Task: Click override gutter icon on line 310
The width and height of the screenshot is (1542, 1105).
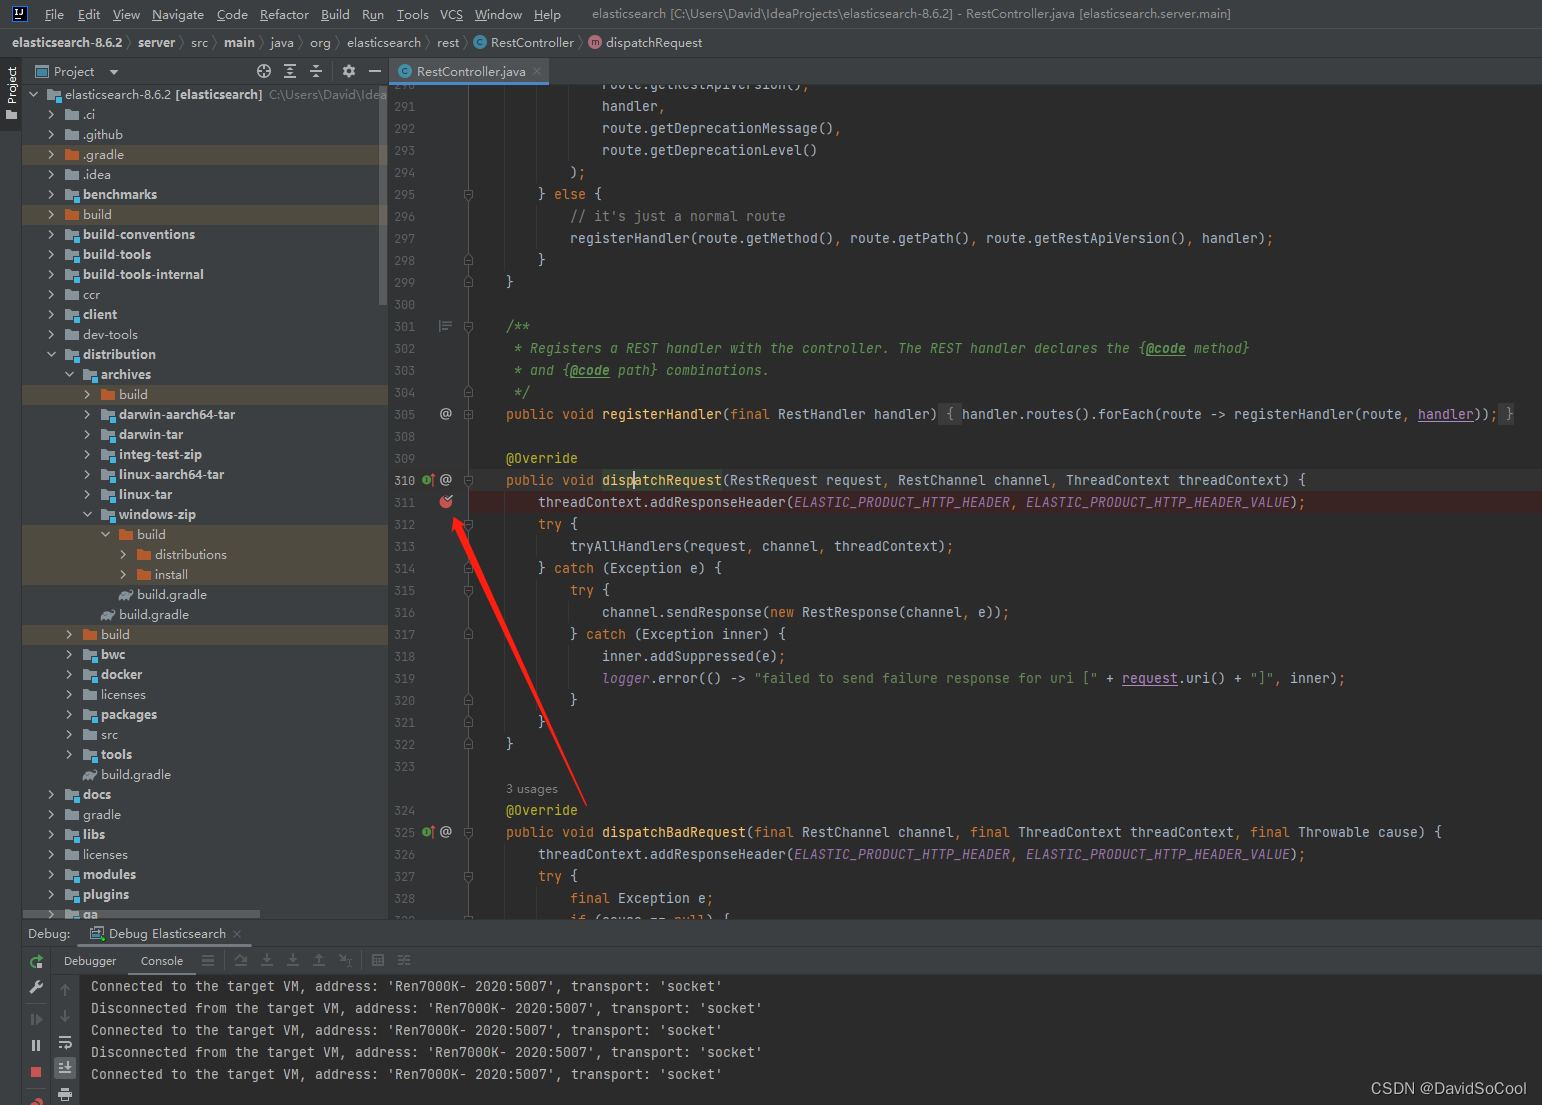Action: 428,480
